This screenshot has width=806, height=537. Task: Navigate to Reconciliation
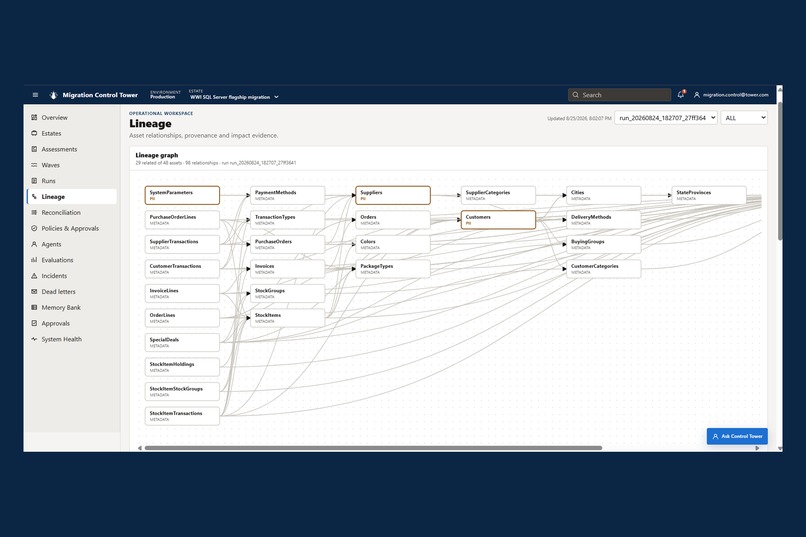72,213
